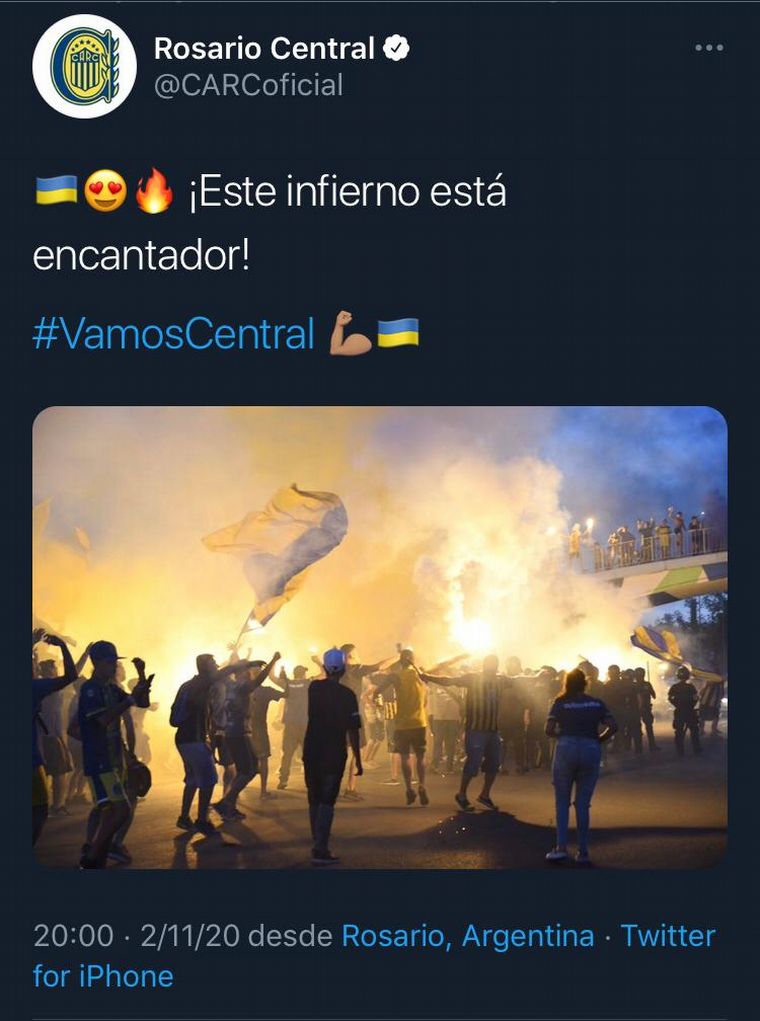
Task: Click the fire emoji in the tweet
Action: pos(154,191)
